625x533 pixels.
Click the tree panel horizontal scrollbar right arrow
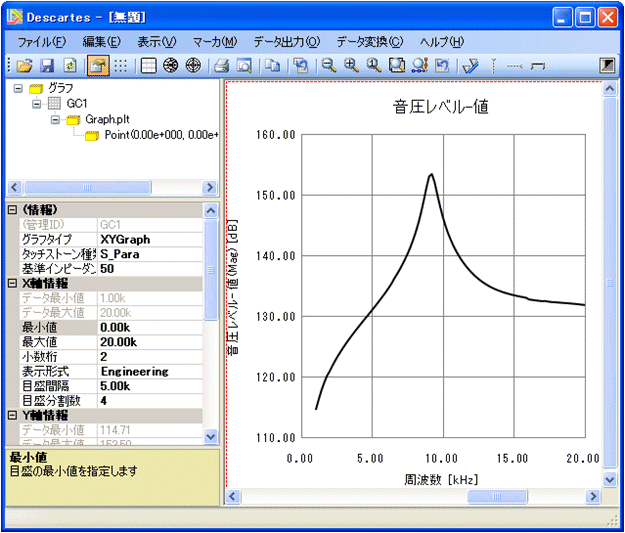coord(210,187)
